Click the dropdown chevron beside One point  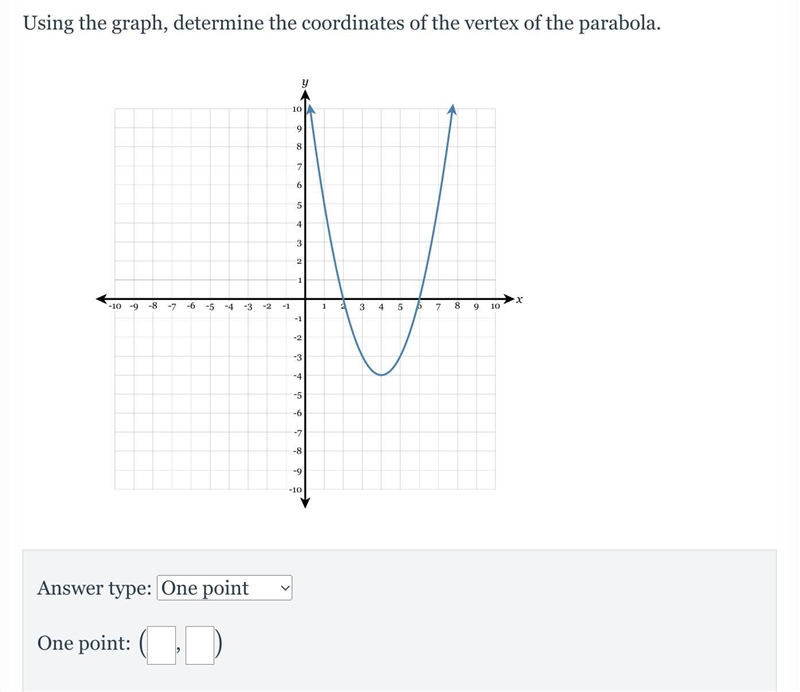point(285,588)
